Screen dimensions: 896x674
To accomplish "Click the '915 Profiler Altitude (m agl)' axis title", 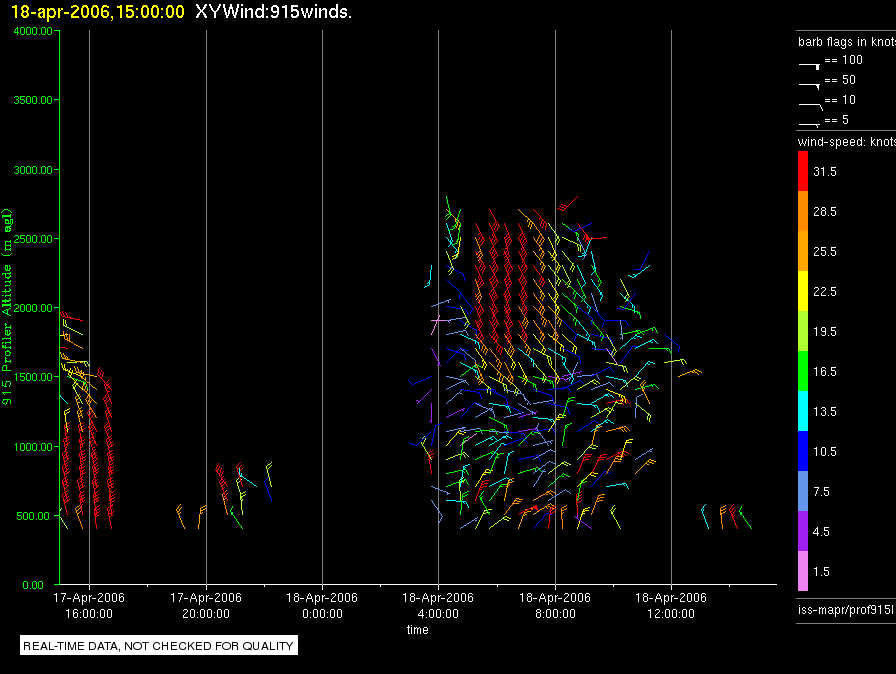I will point(7,307).
